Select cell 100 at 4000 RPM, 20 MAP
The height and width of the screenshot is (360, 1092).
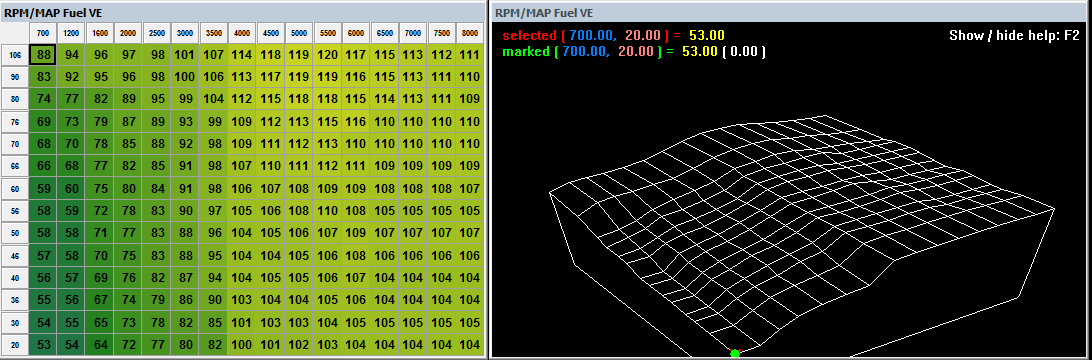click(x=242, y=344)
